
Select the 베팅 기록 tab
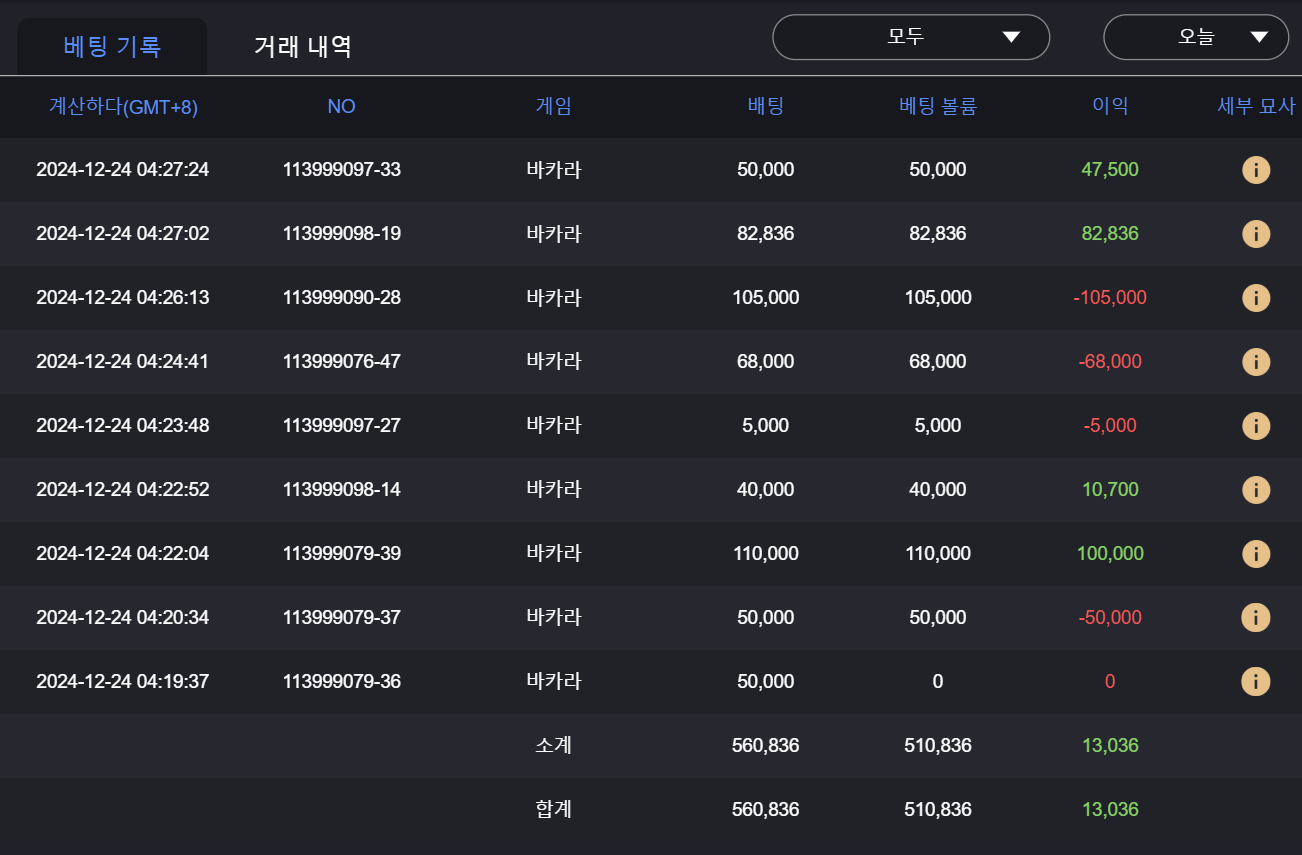click(x=112, y=46)
